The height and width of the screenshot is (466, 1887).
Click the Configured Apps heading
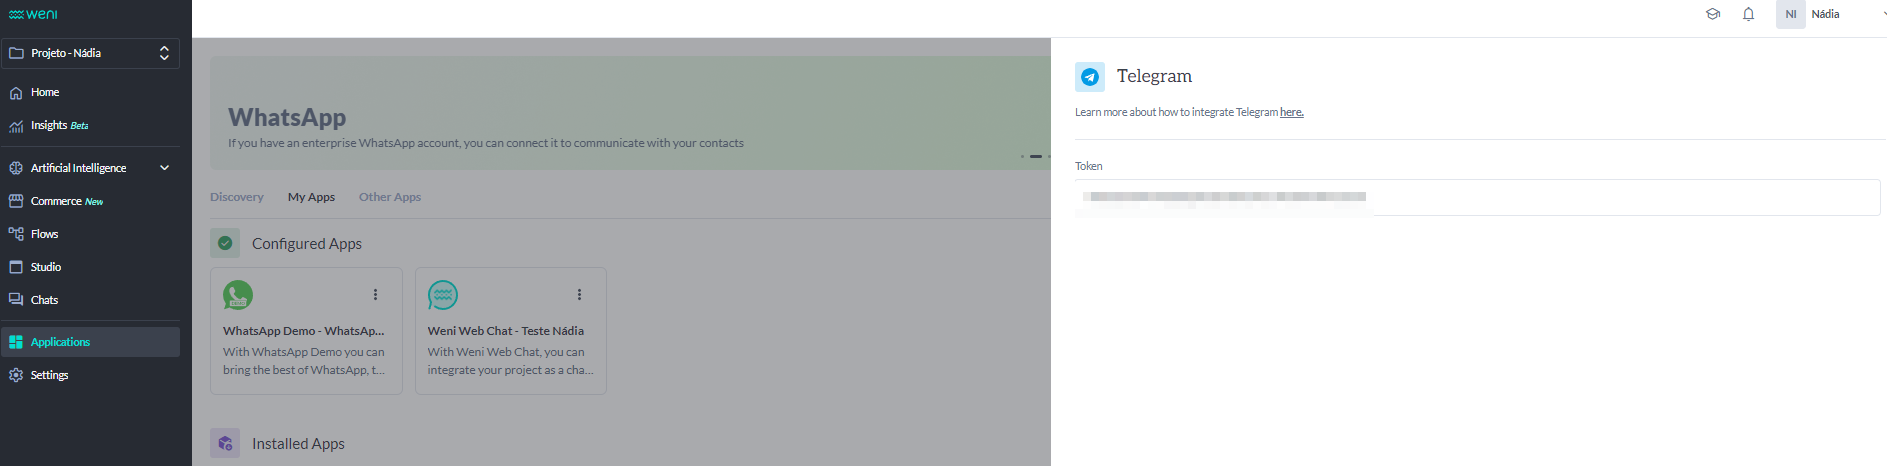tap(307, 244)
